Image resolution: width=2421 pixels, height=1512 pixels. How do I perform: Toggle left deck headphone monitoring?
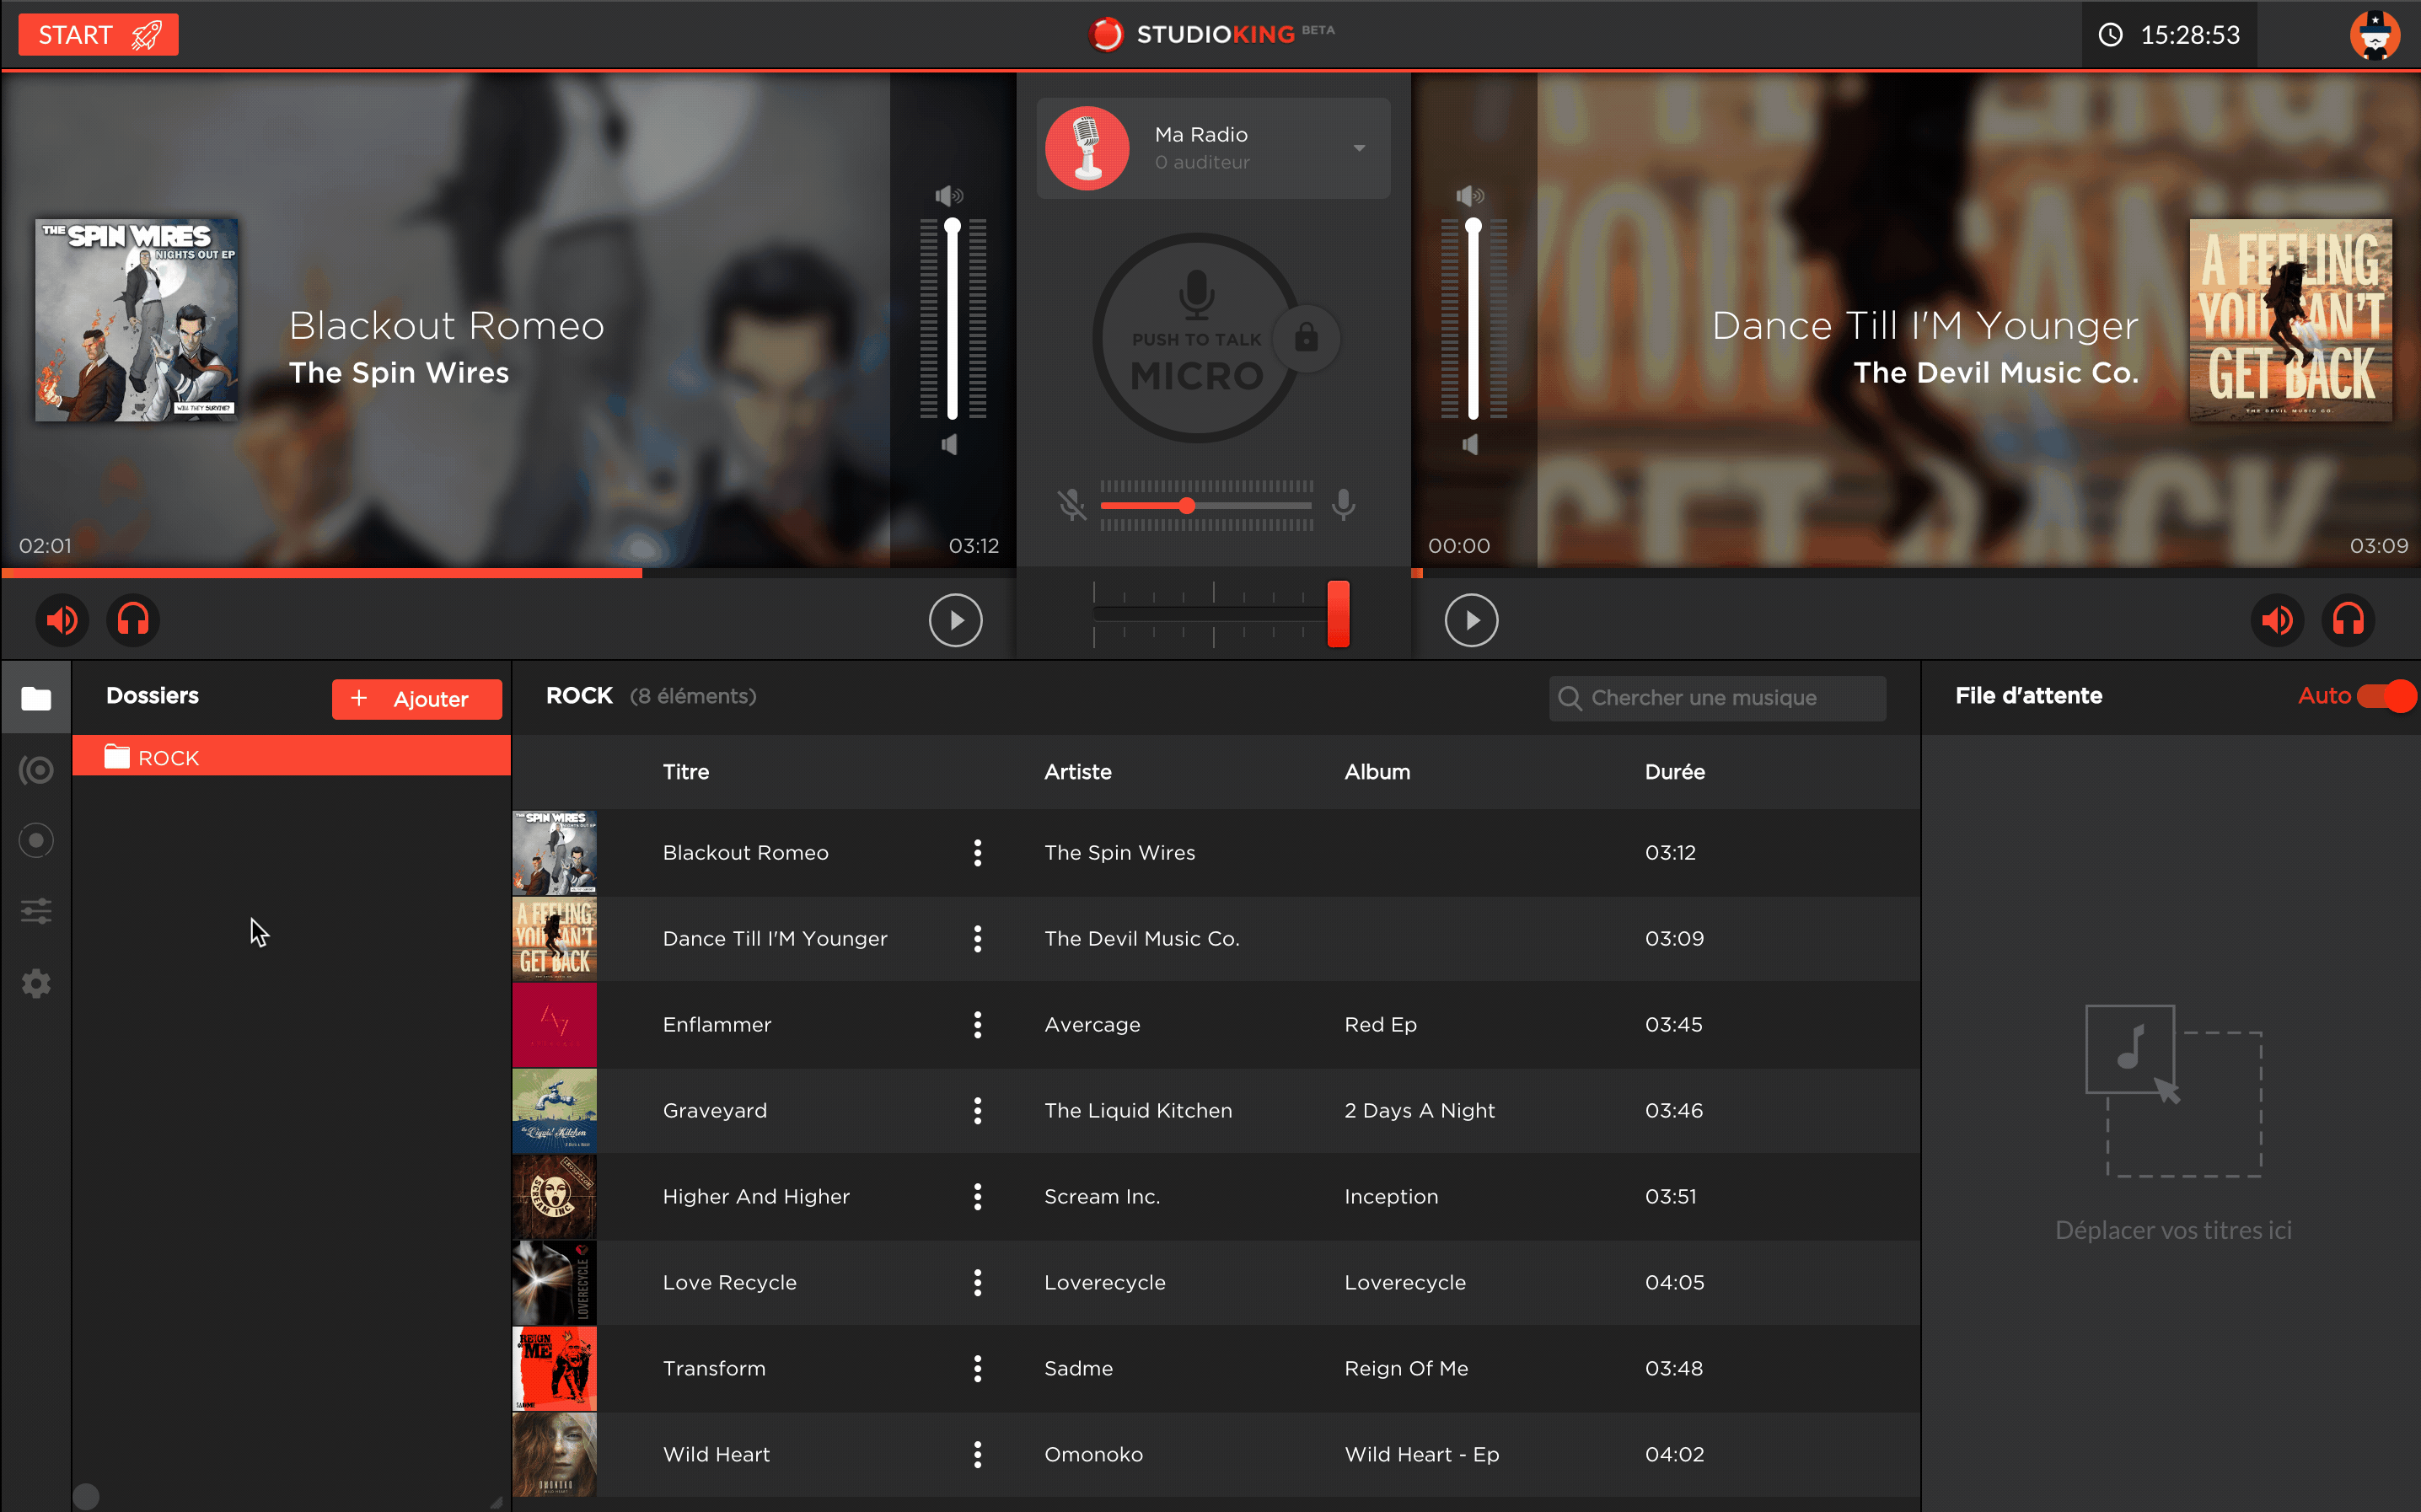133,620
